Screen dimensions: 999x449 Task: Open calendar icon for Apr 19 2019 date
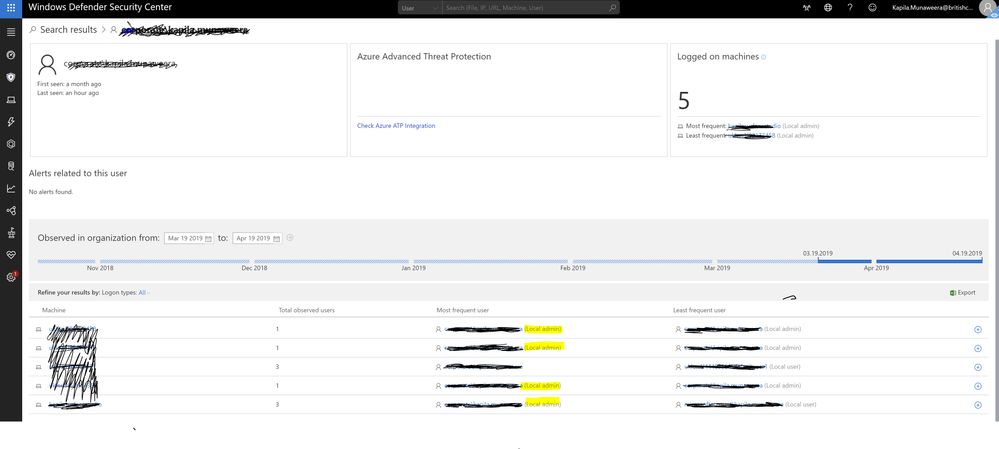pyautogui.click(x=277, y=238)
